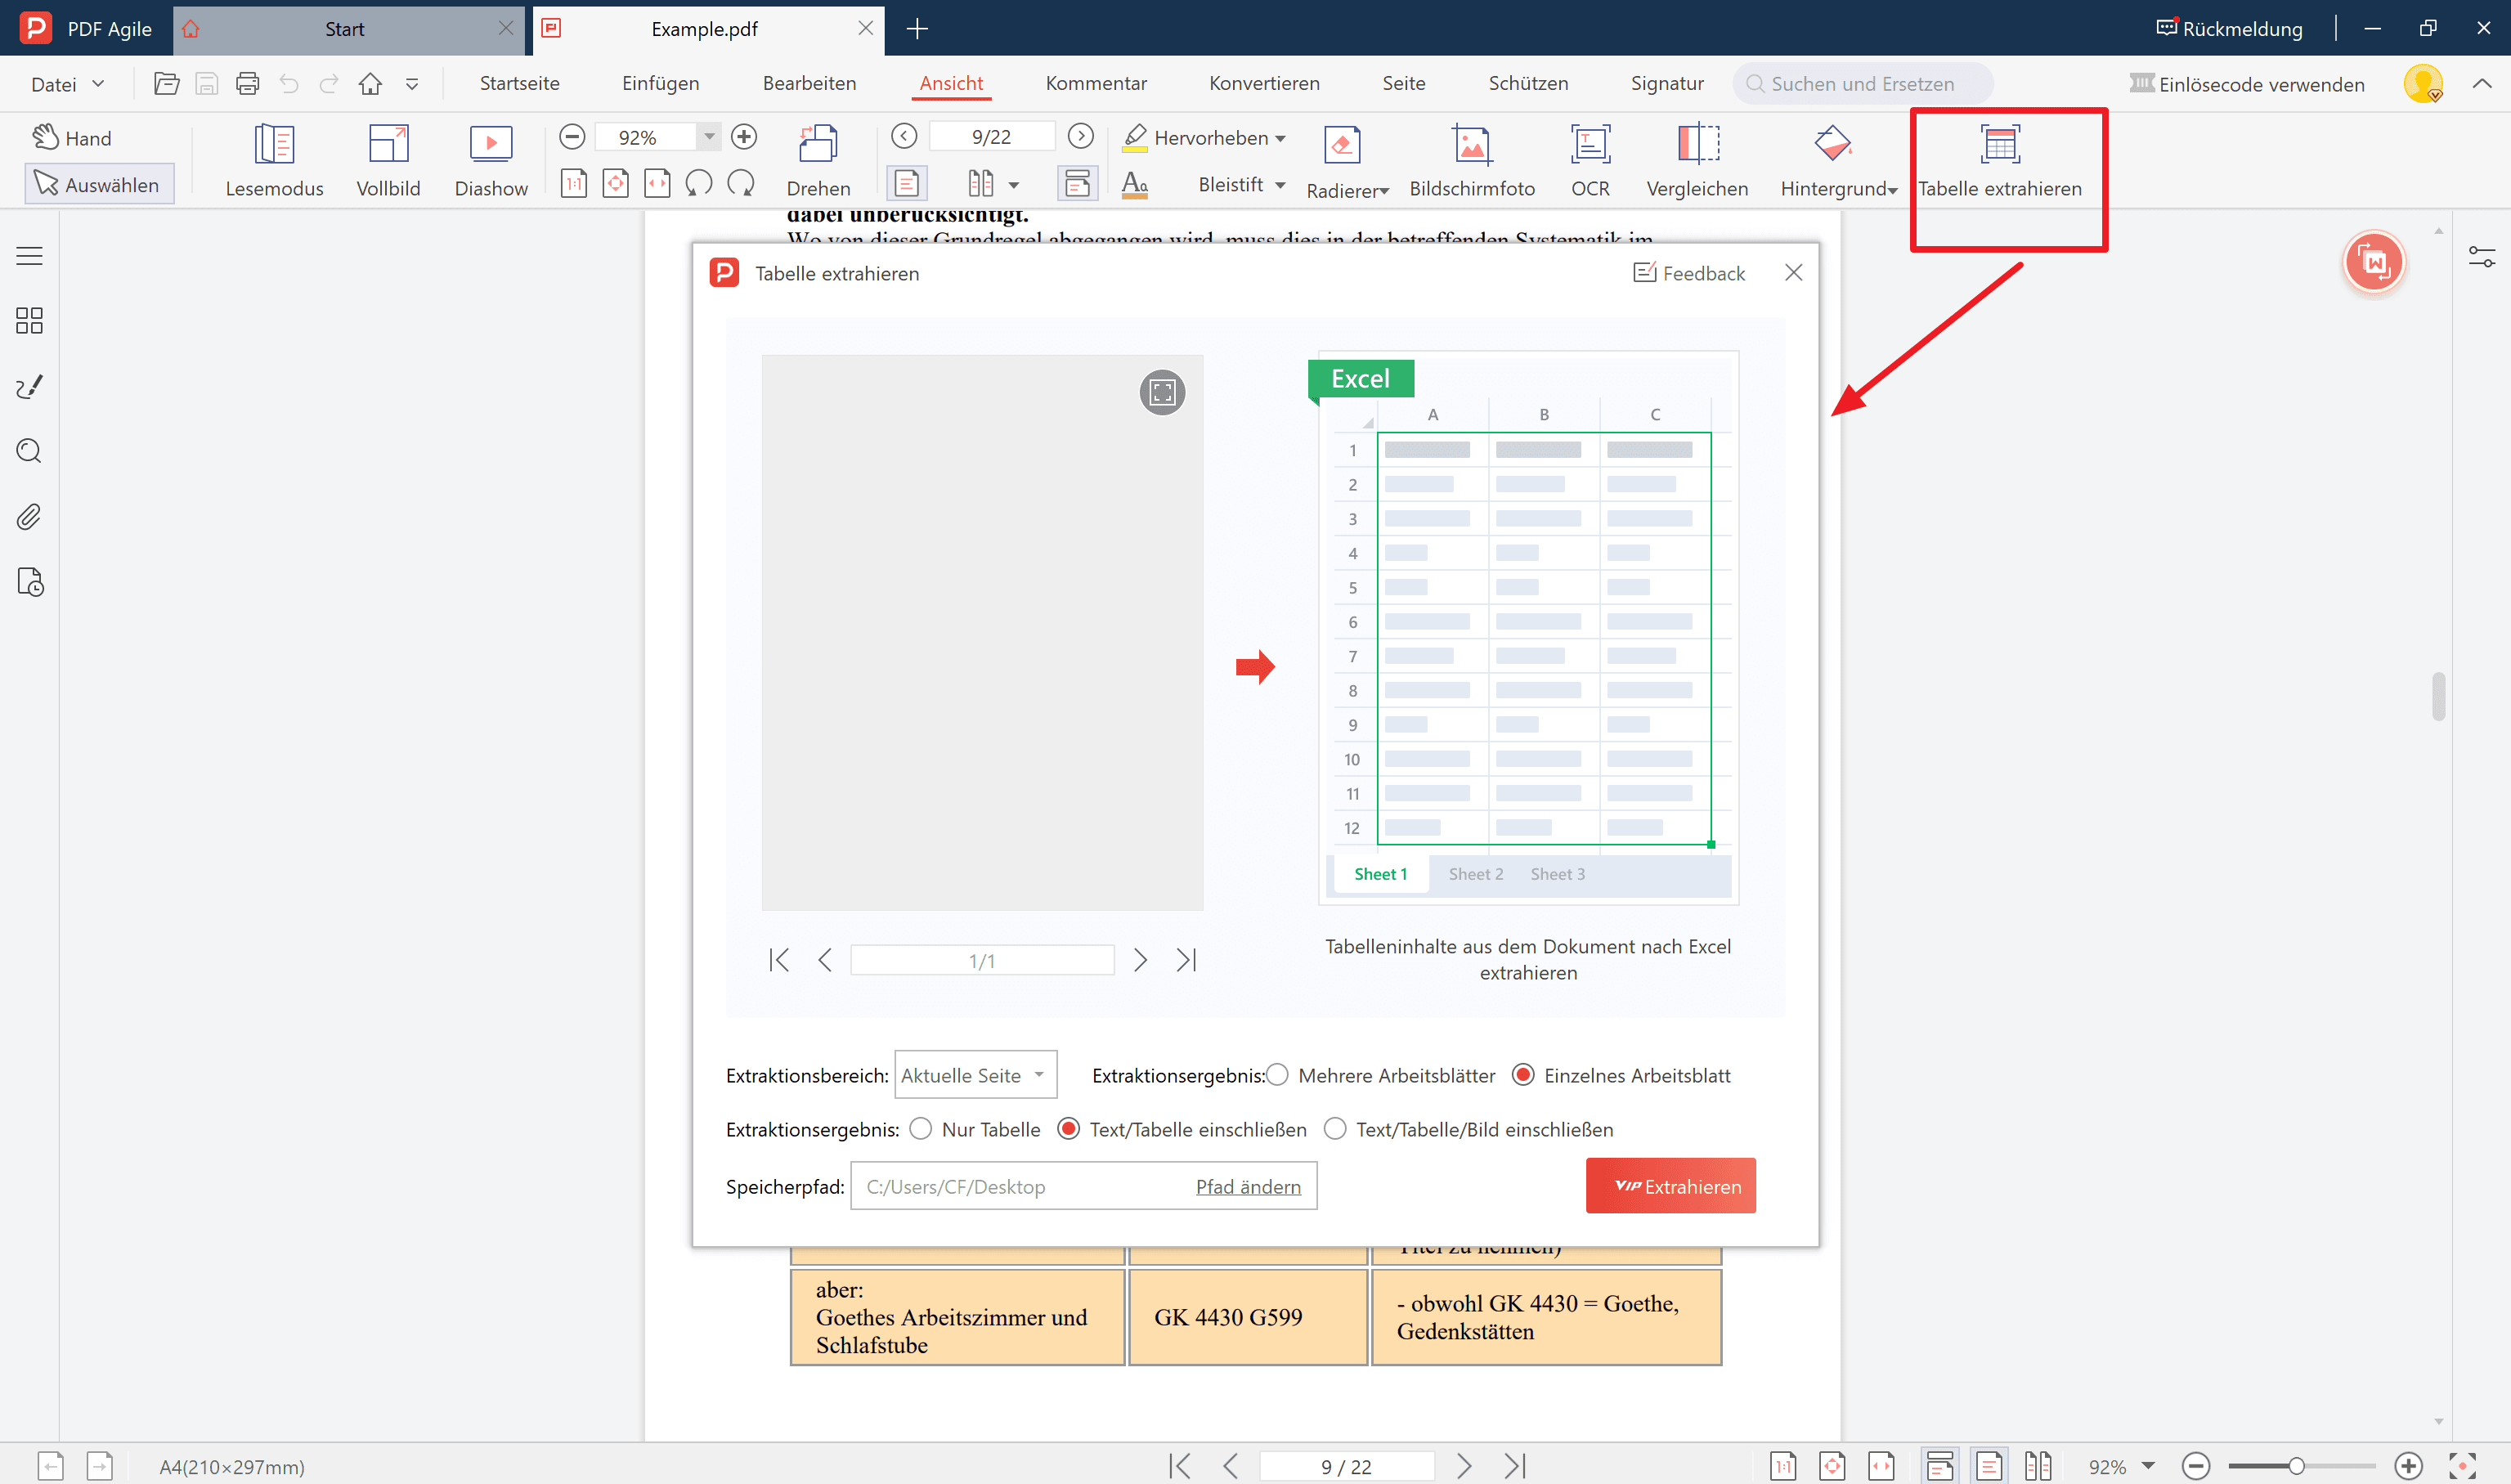Switch to Vollbild fullscreen view
This screenshot has height=1484, width=2511.
[x=388, y=160]
